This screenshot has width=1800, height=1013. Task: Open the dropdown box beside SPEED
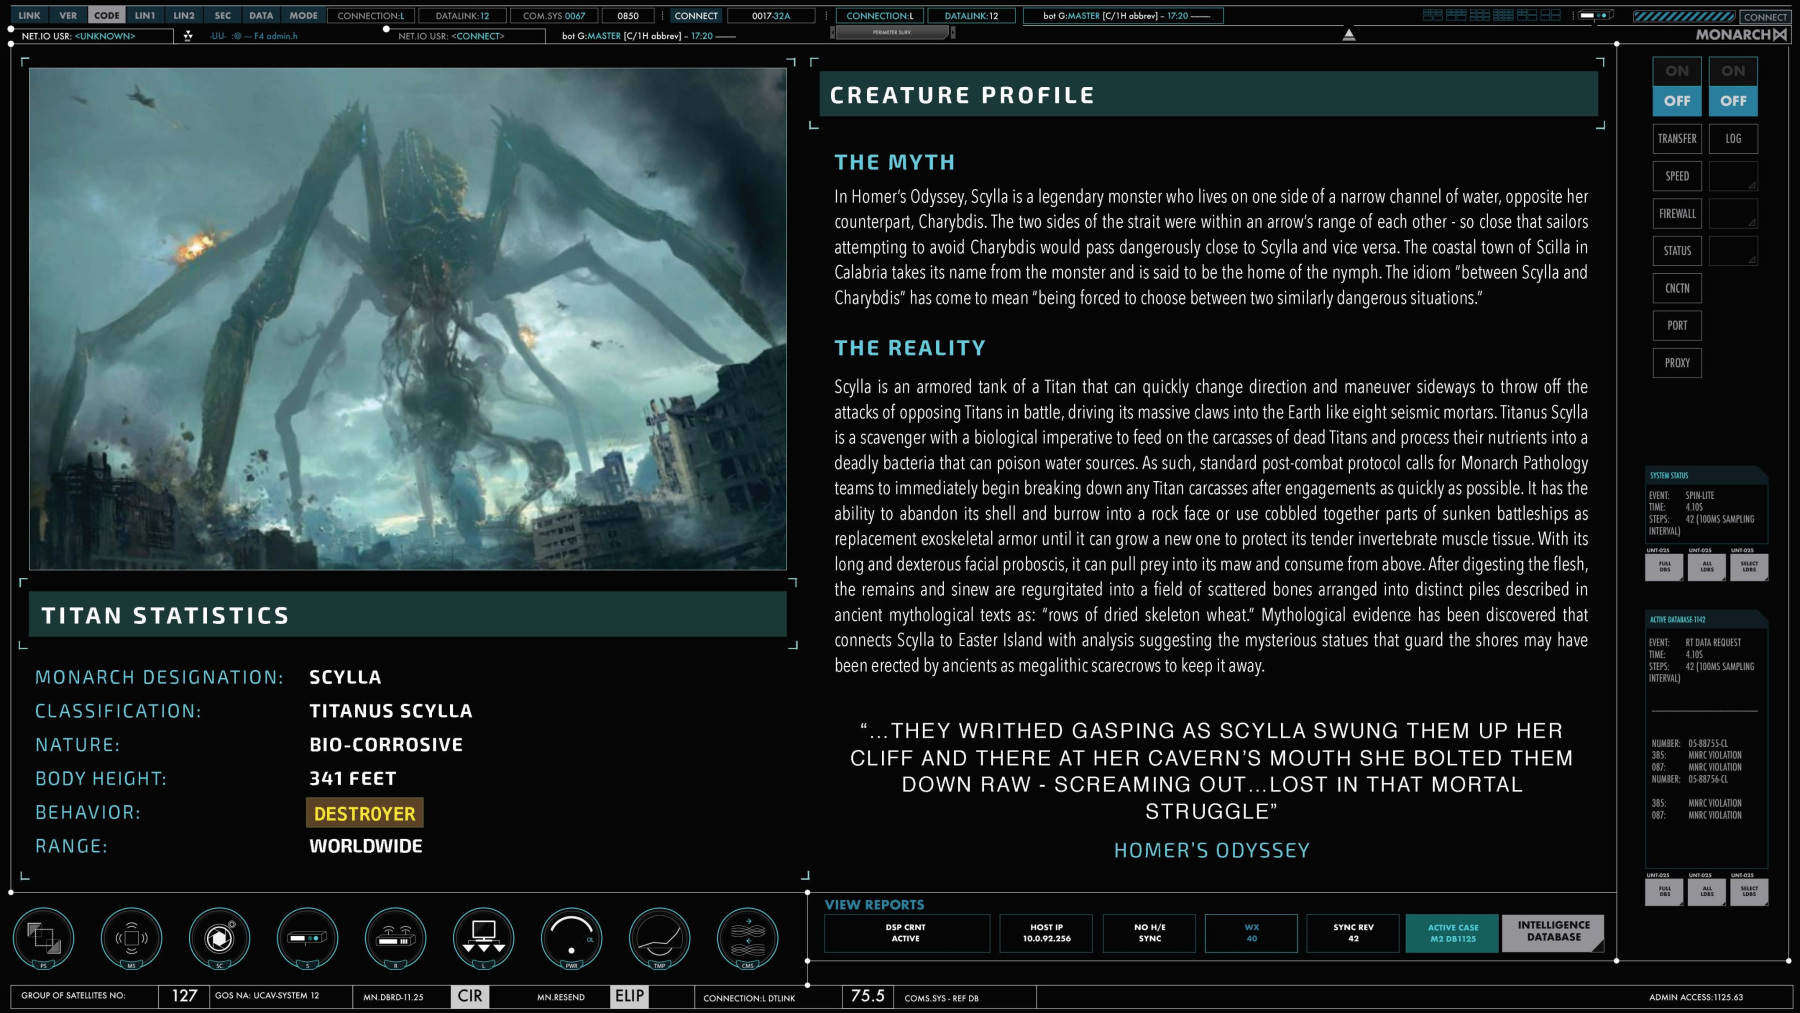click(1733, 176)
